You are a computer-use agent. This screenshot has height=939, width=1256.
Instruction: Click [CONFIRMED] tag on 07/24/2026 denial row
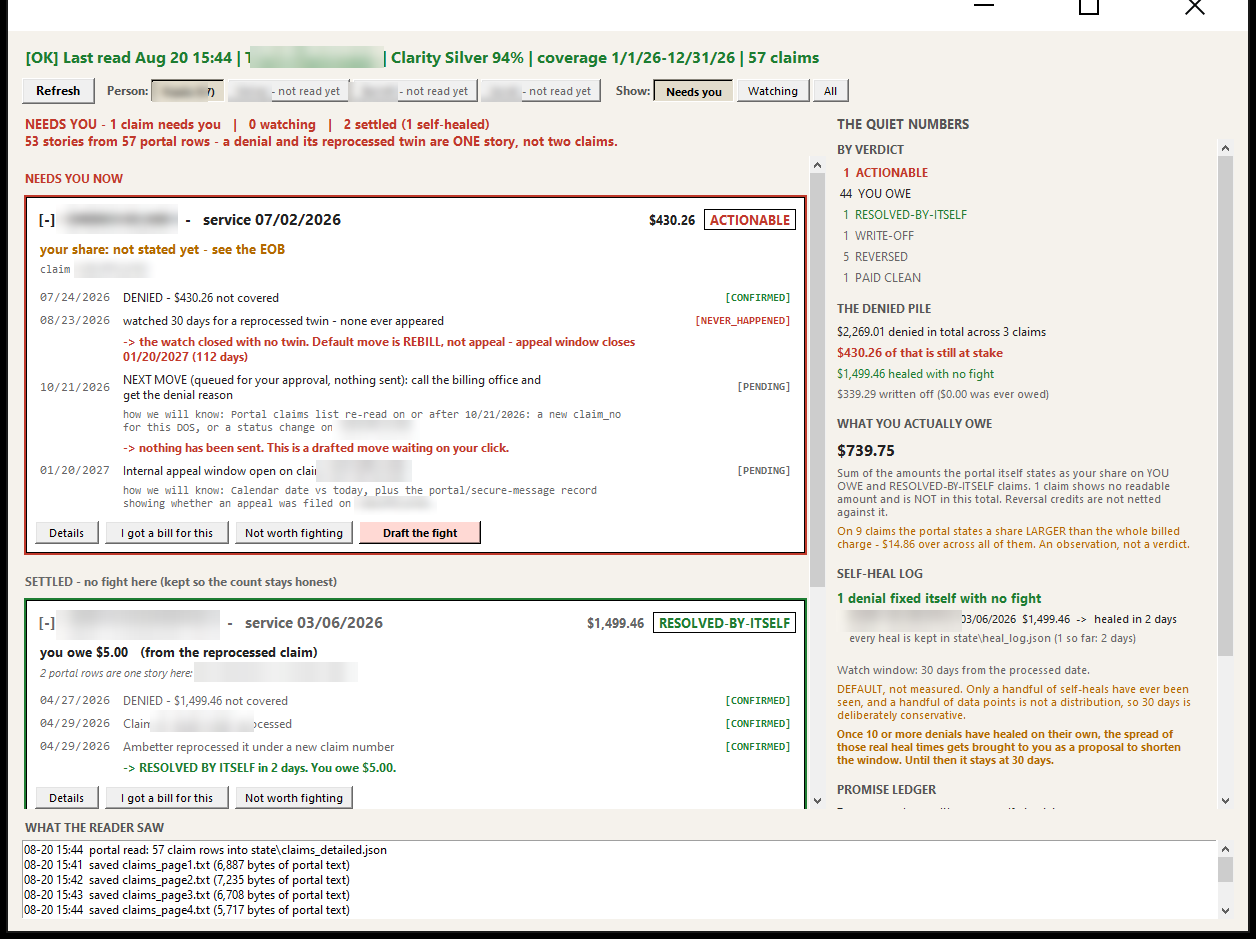coord(758,298)
